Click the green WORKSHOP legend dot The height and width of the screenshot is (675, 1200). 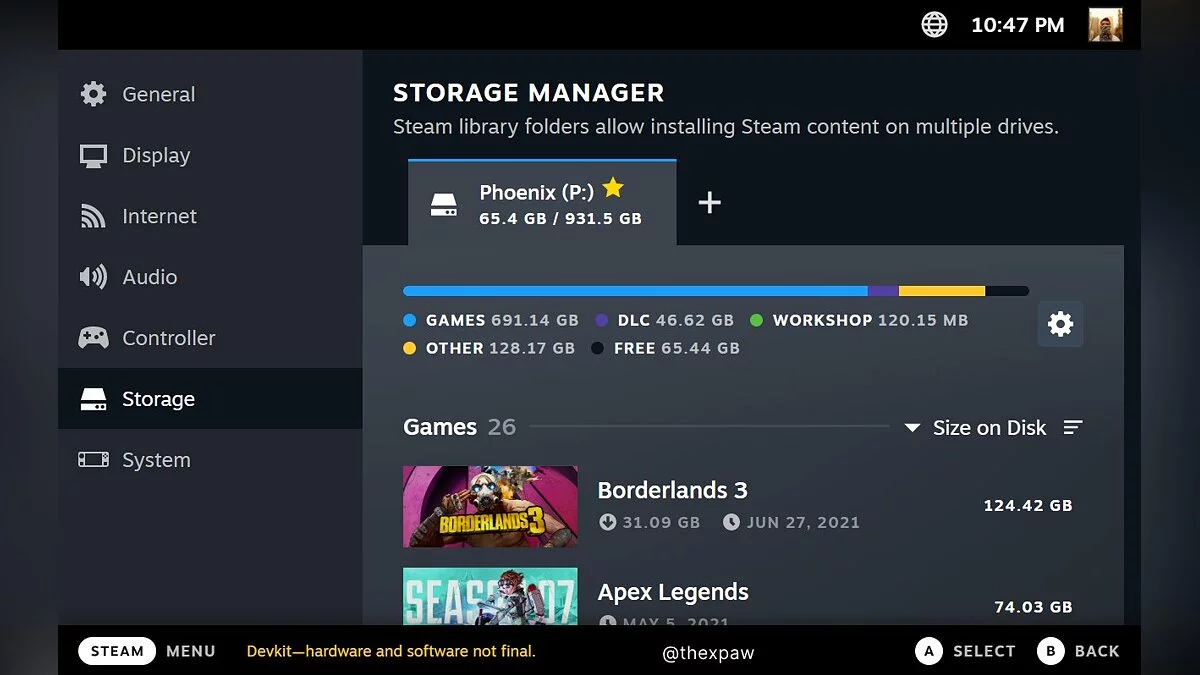(756, 321)
